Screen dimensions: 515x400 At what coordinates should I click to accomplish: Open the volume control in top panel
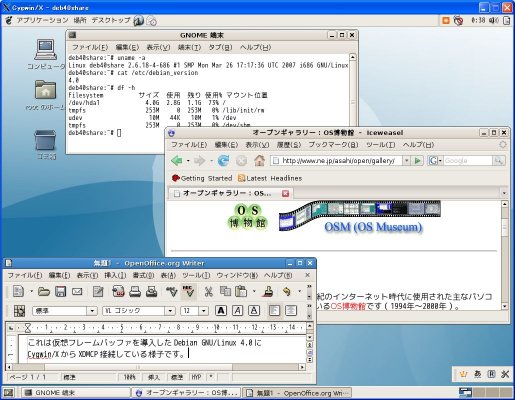point(494,21)
